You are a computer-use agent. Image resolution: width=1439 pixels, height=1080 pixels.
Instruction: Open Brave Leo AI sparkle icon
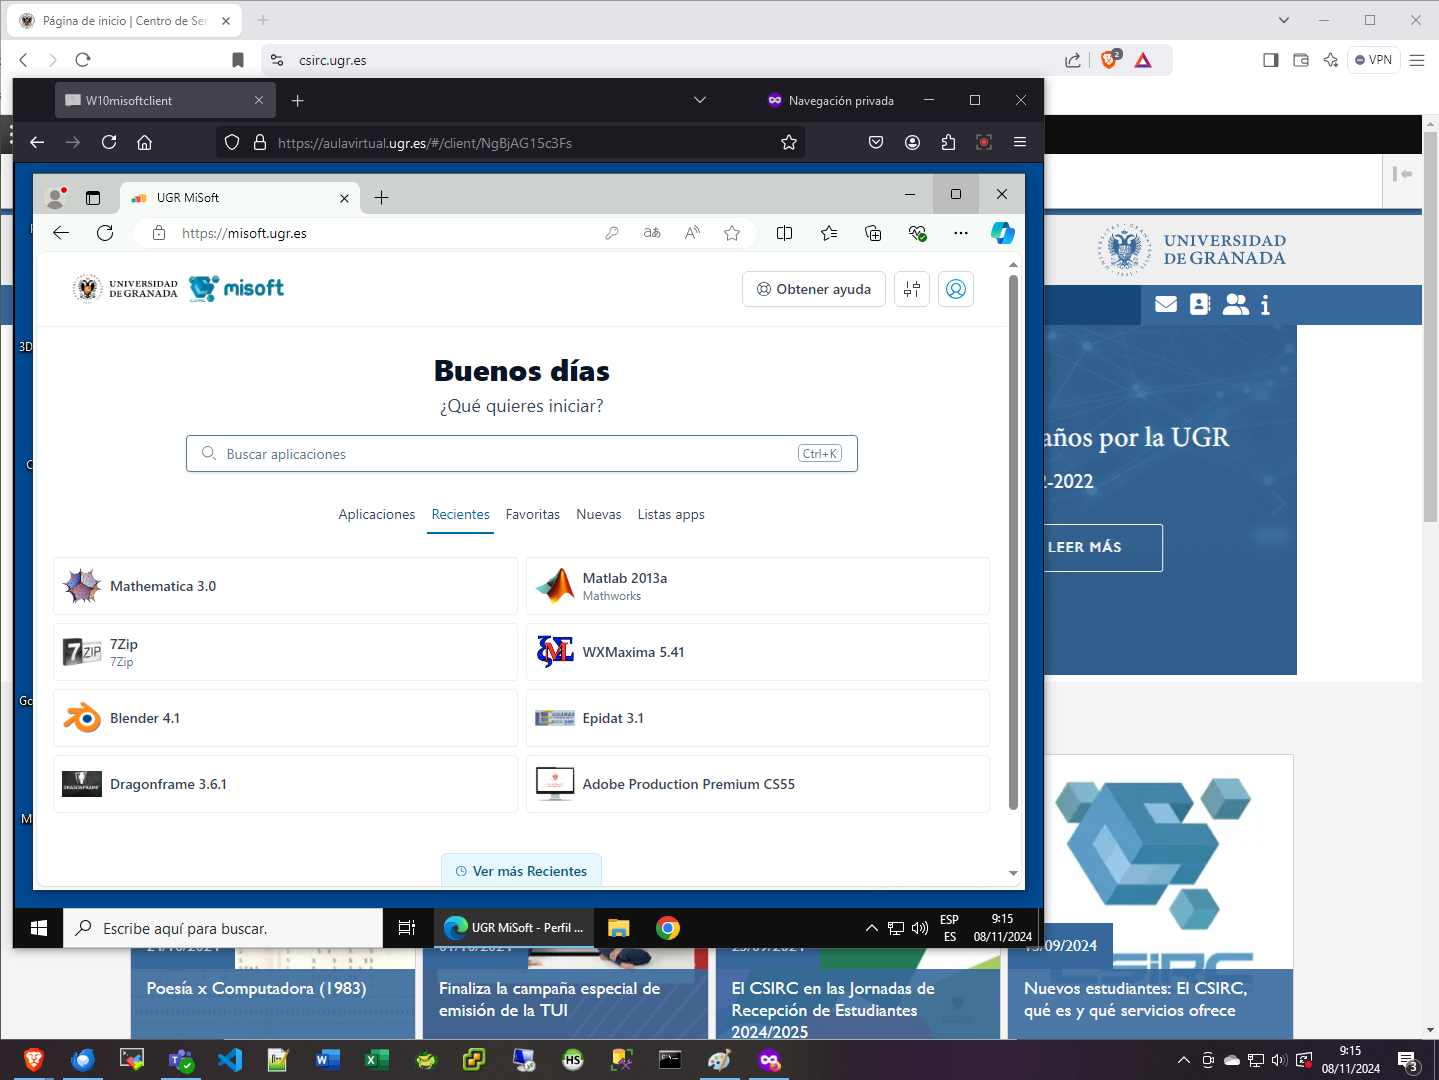1330,60
